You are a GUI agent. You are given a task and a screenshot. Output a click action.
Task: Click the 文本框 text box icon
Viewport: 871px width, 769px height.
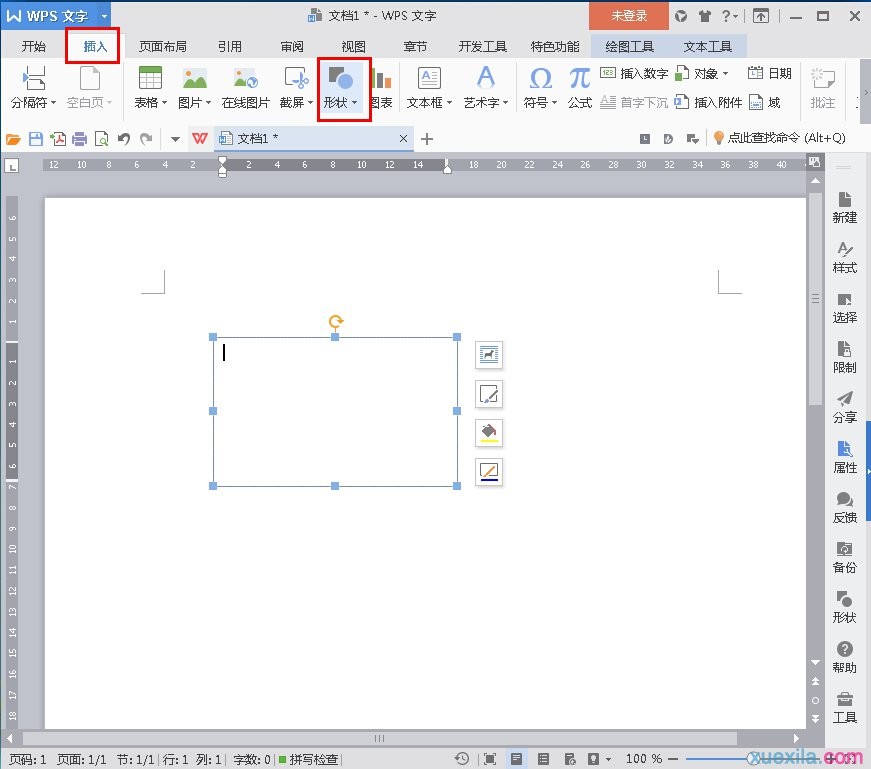click(429, 78)
